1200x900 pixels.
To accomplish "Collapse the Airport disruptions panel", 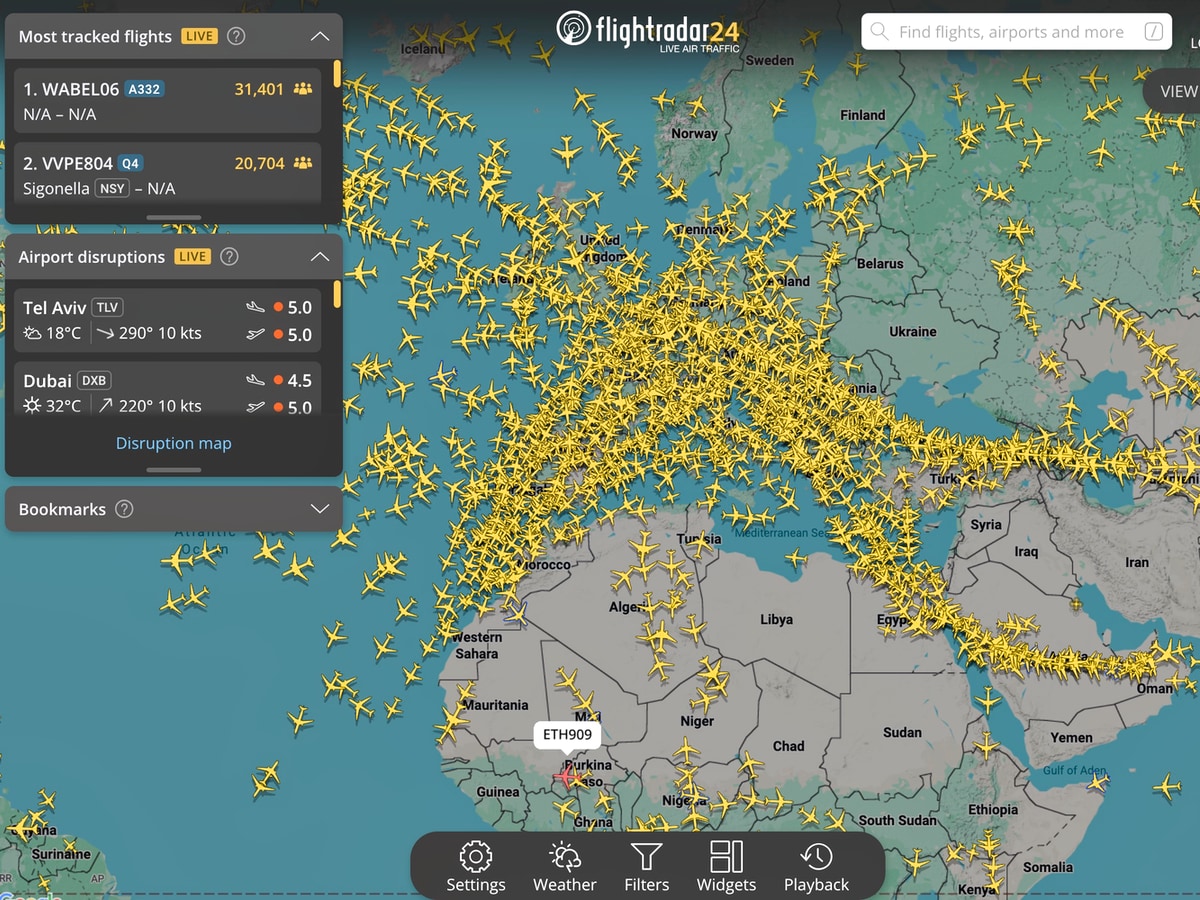I will tap(320, 257).
